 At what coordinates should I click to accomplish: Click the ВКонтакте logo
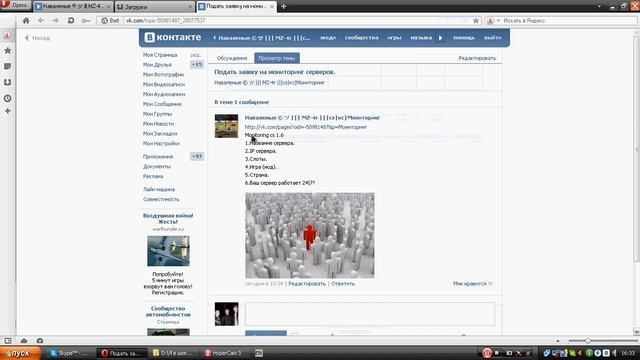pyautogui.click(x=173, y=37)
